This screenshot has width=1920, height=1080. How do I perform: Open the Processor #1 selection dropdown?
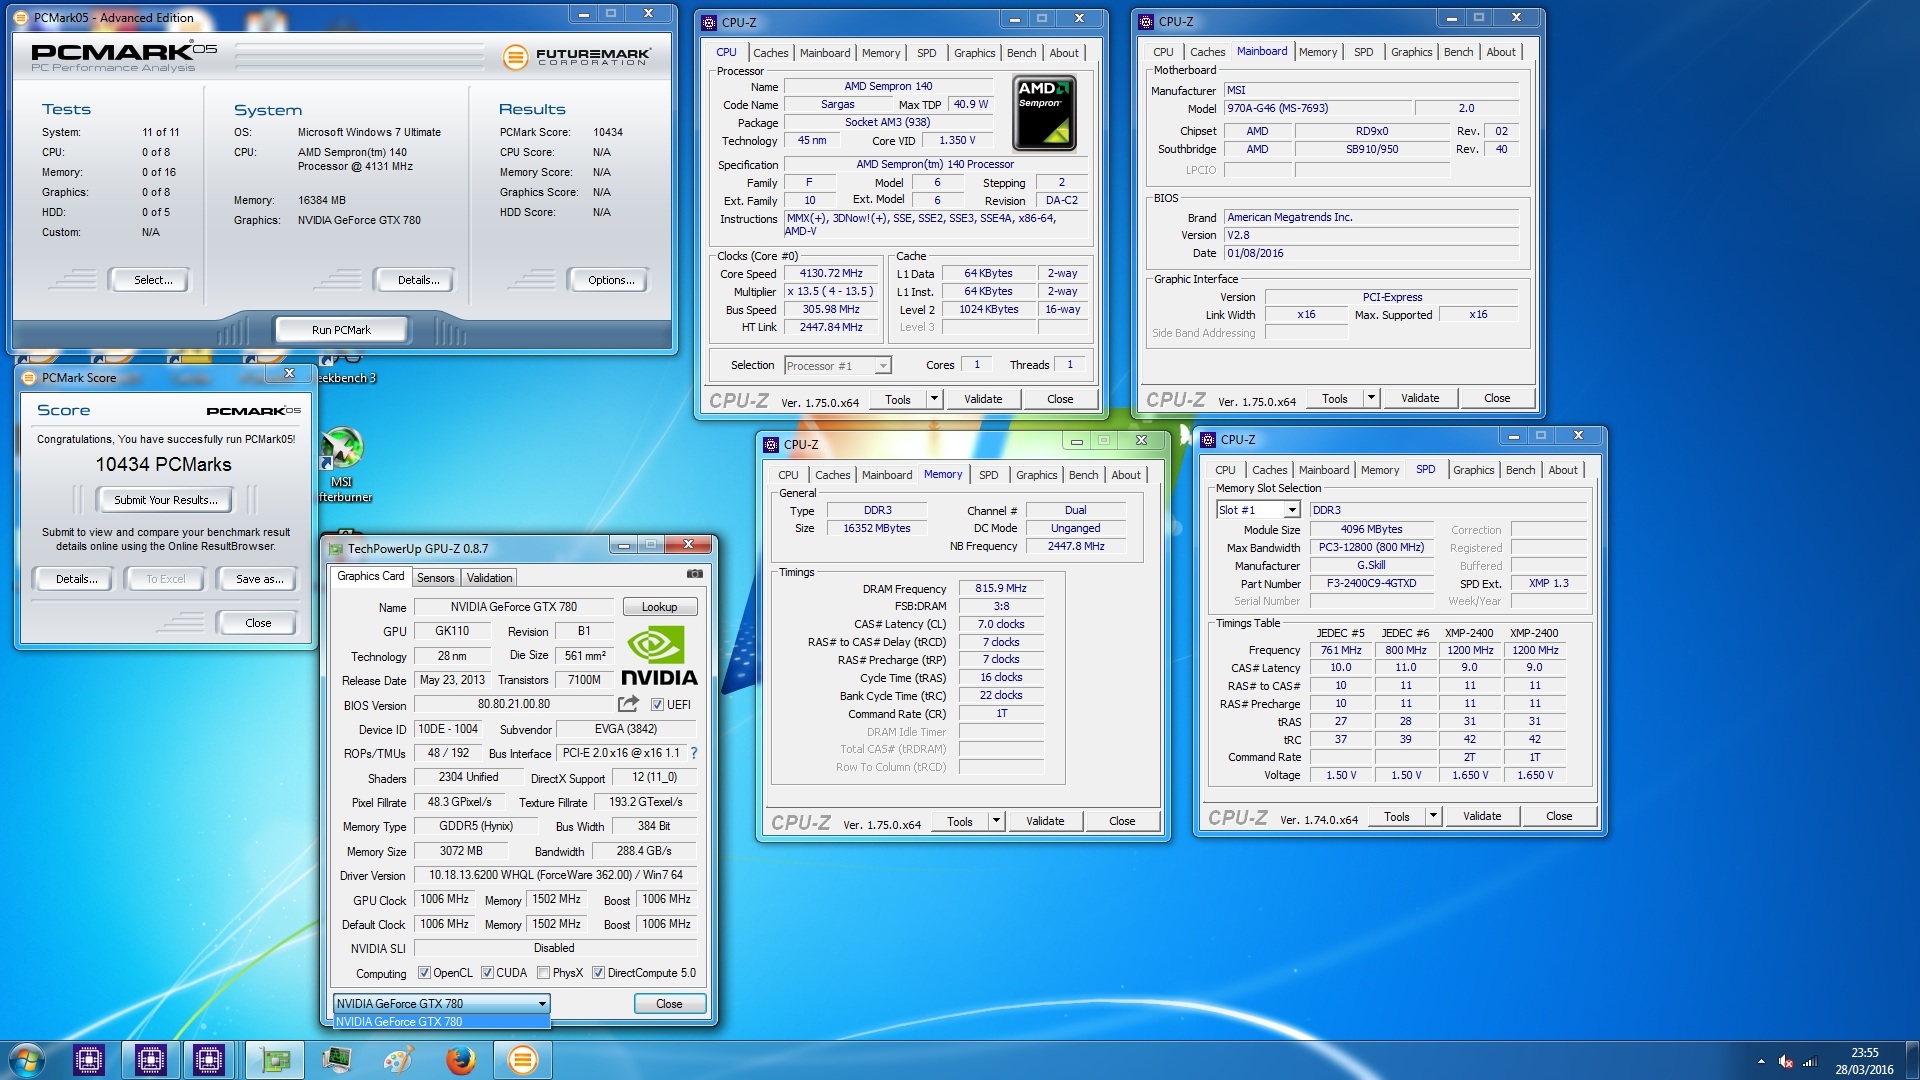coord(838,365)
